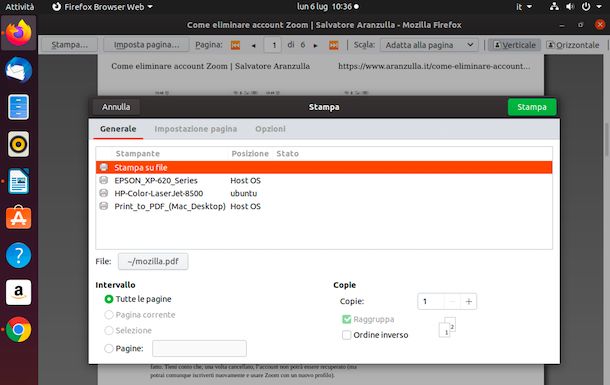
Task: Click printer icon beside Stampa su file
Action: pyautogui.click(x=103, y=167)
